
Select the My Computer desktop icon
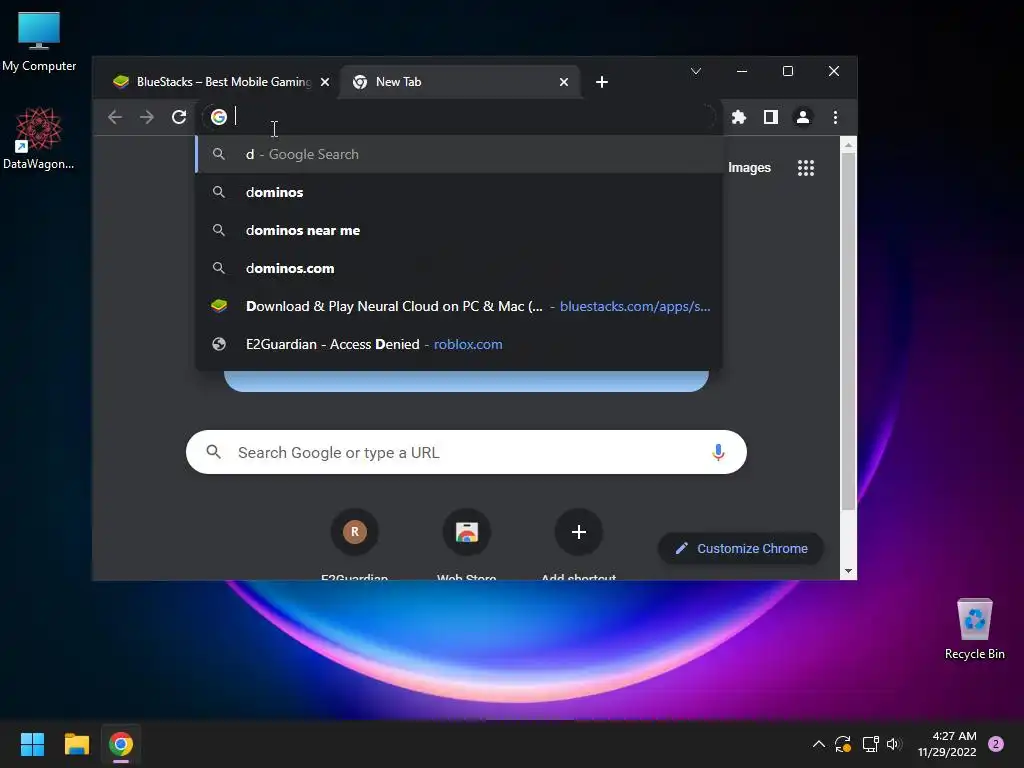pyautogui.click(x=39, y=41)
